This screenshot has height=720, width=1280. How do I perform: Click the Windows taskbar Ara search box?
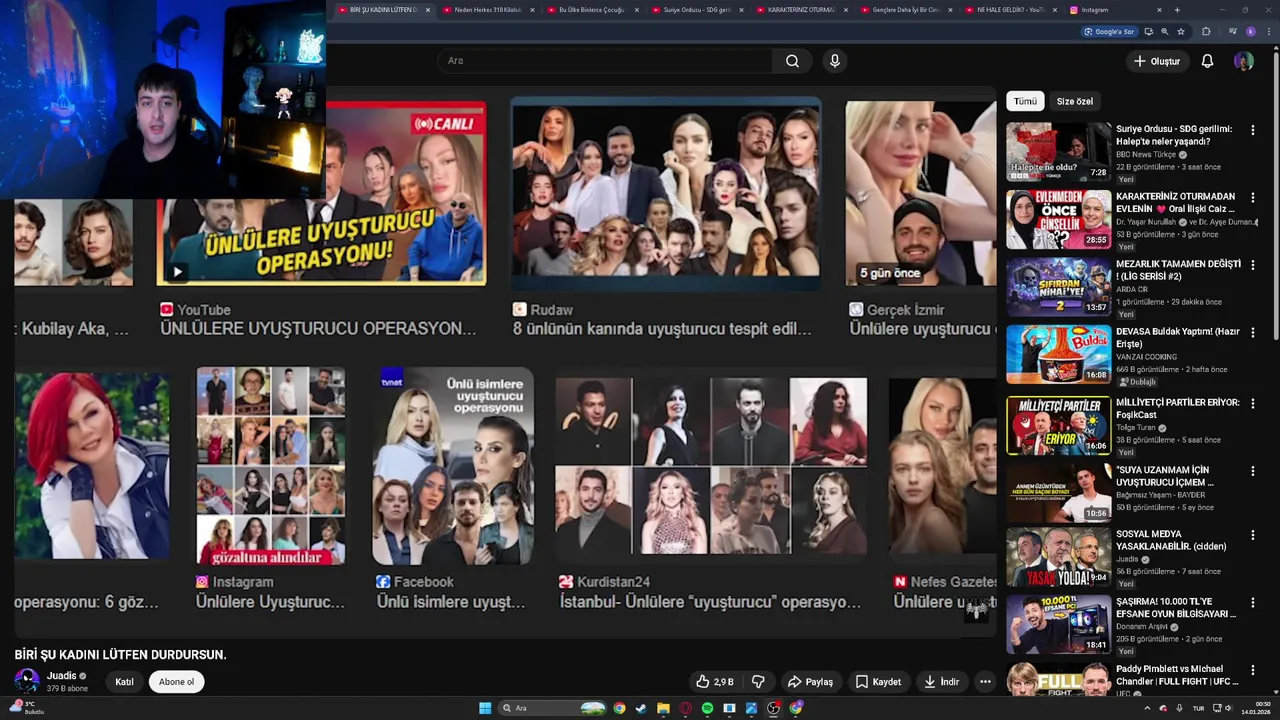pos(553,708)
